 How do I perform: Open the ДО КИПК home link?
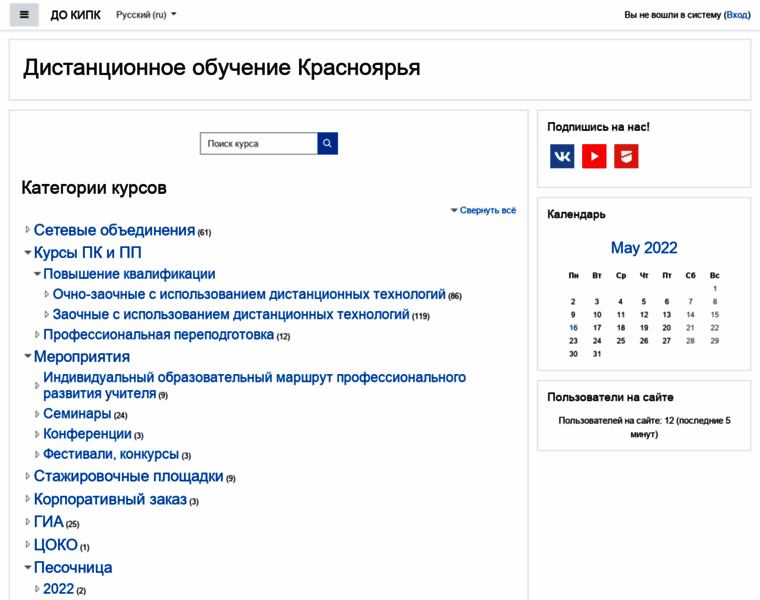point(75,15)
